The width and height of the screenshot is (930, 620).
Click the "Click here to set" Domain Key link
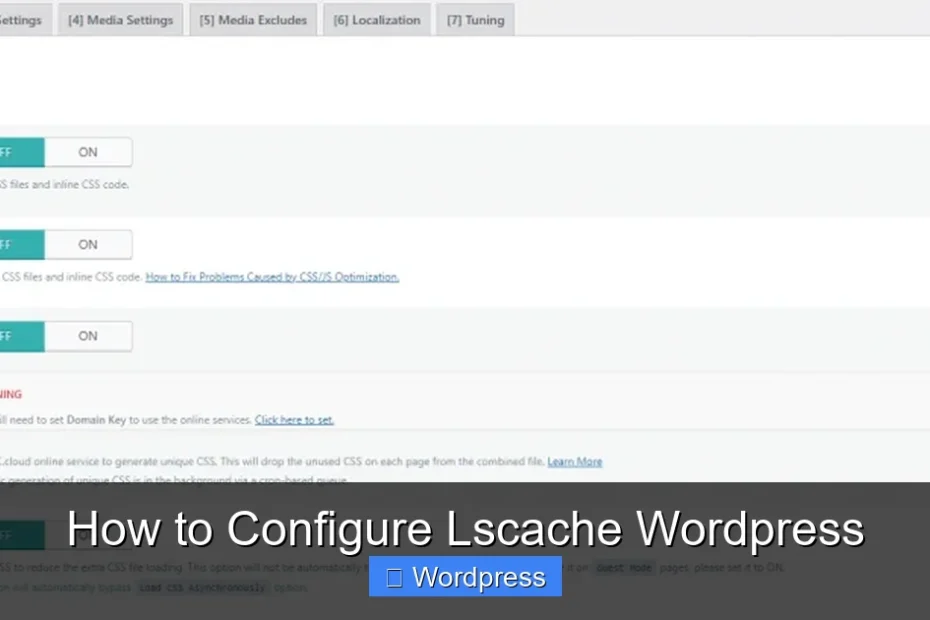(294, 419)
